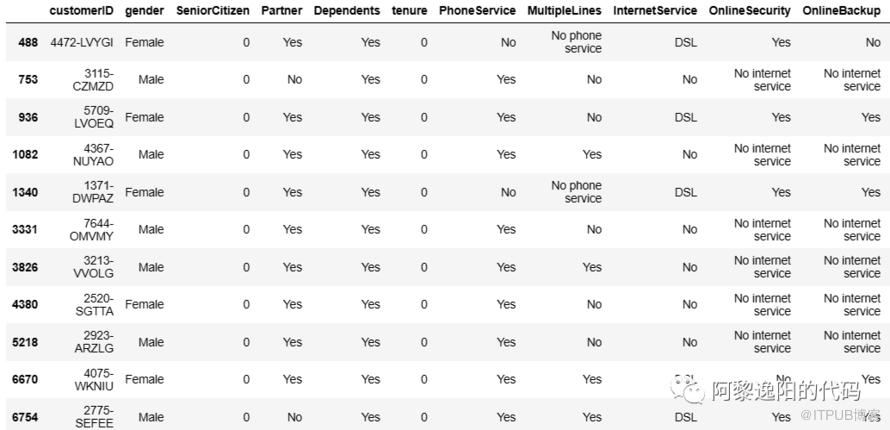Image resolution: width=890 pixels, height=430 pixels.
Task: Select row index 488
Action: 27,43
